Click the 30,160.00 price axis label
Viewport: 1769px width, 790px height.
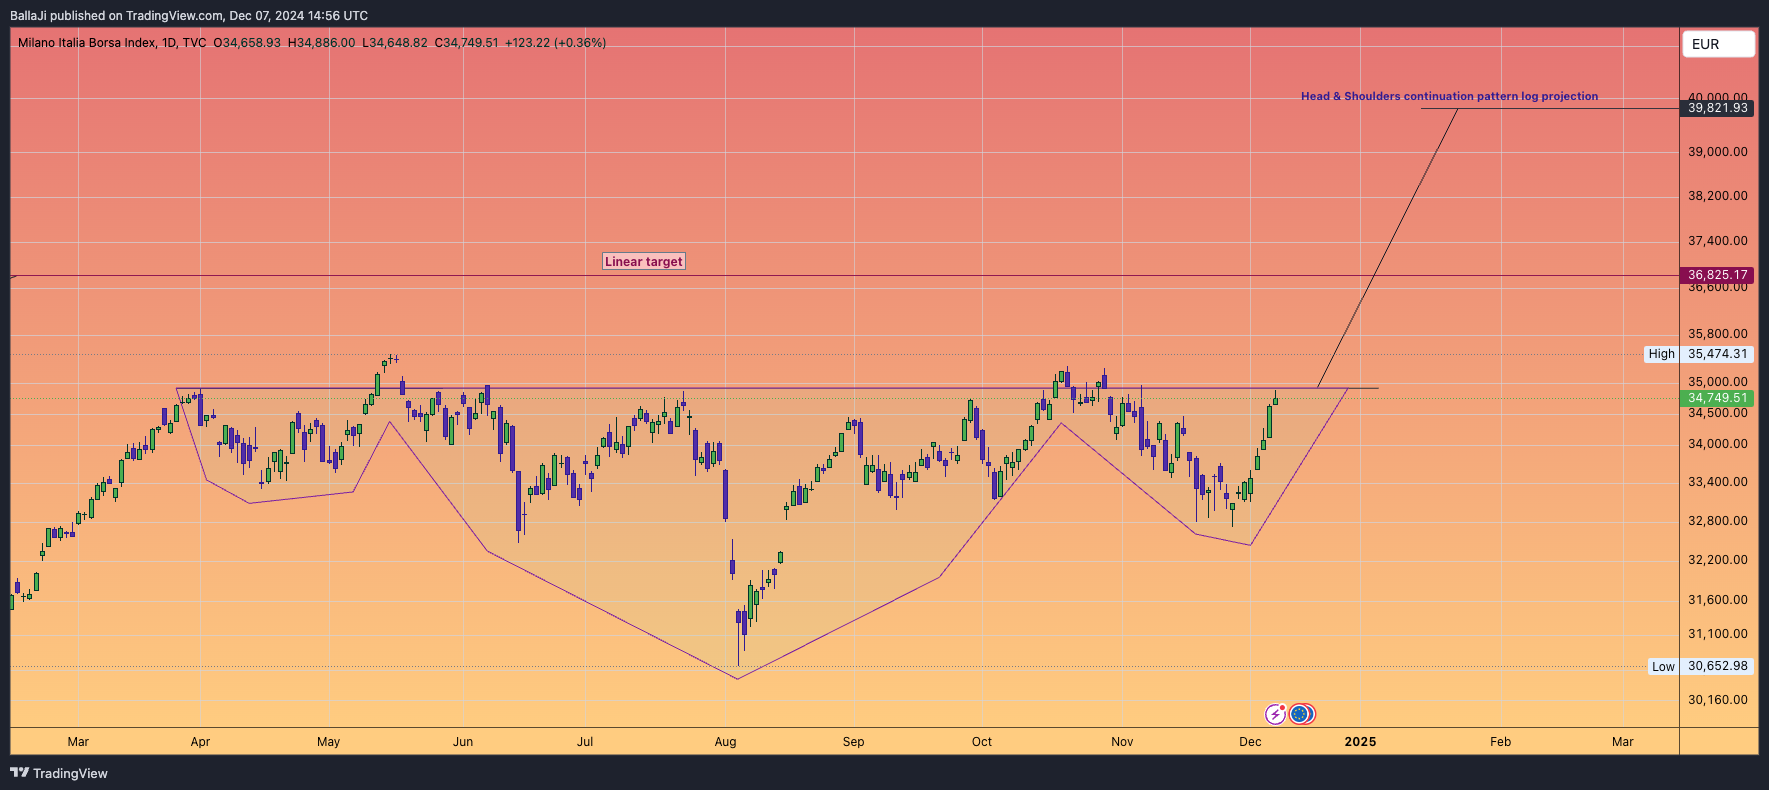point(1718,700)
